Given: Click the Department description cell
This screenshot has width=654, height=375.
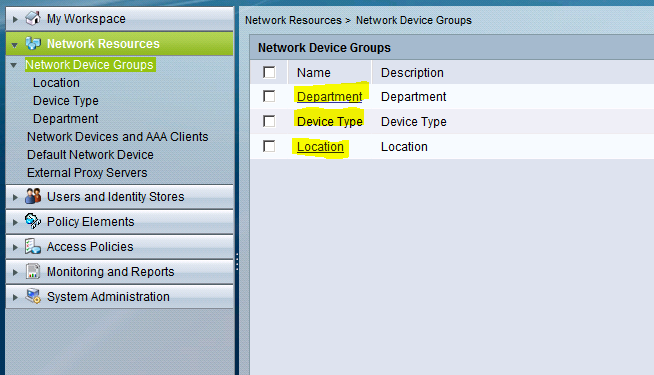Looking at the screenshot, I should (413, 96).
